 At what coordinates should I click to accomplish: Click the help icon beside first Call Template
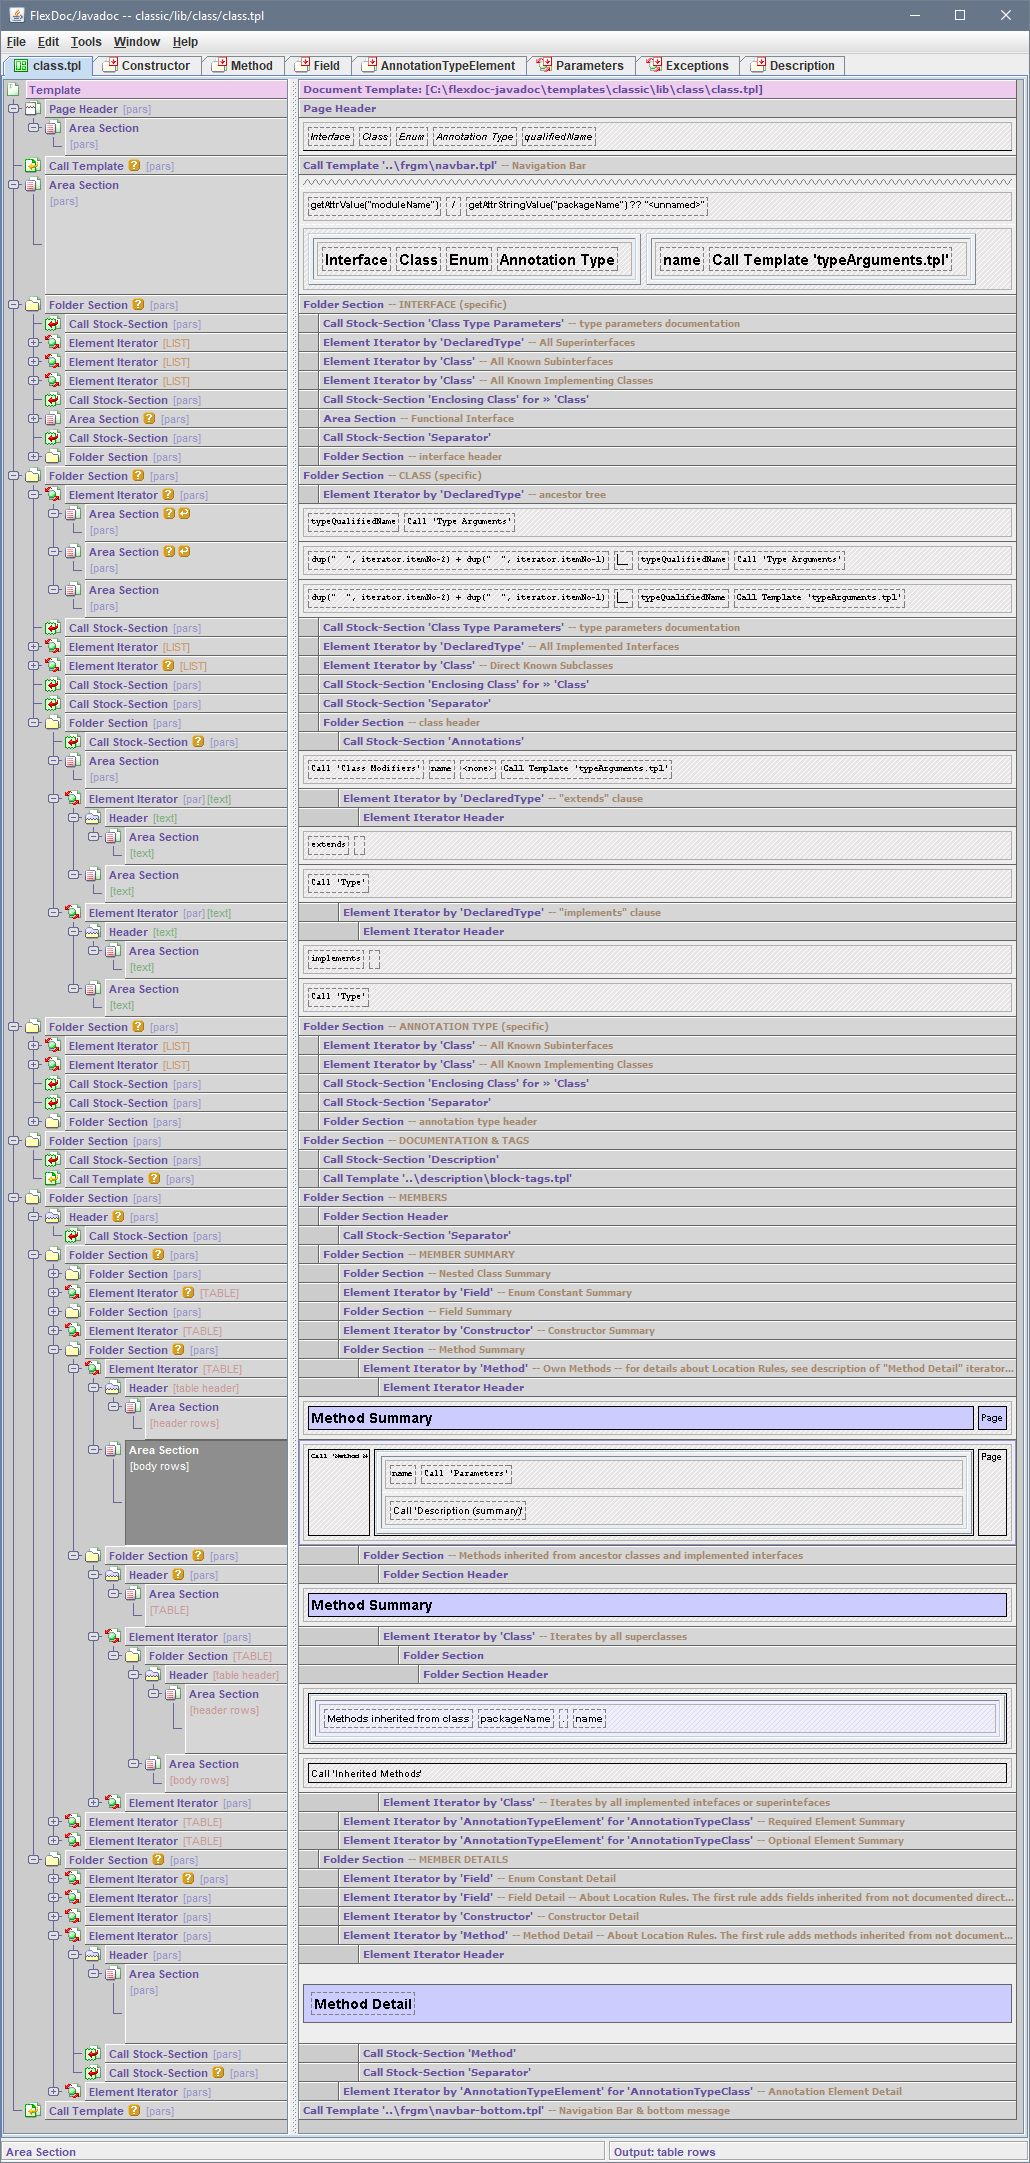(x=134, y=166)
